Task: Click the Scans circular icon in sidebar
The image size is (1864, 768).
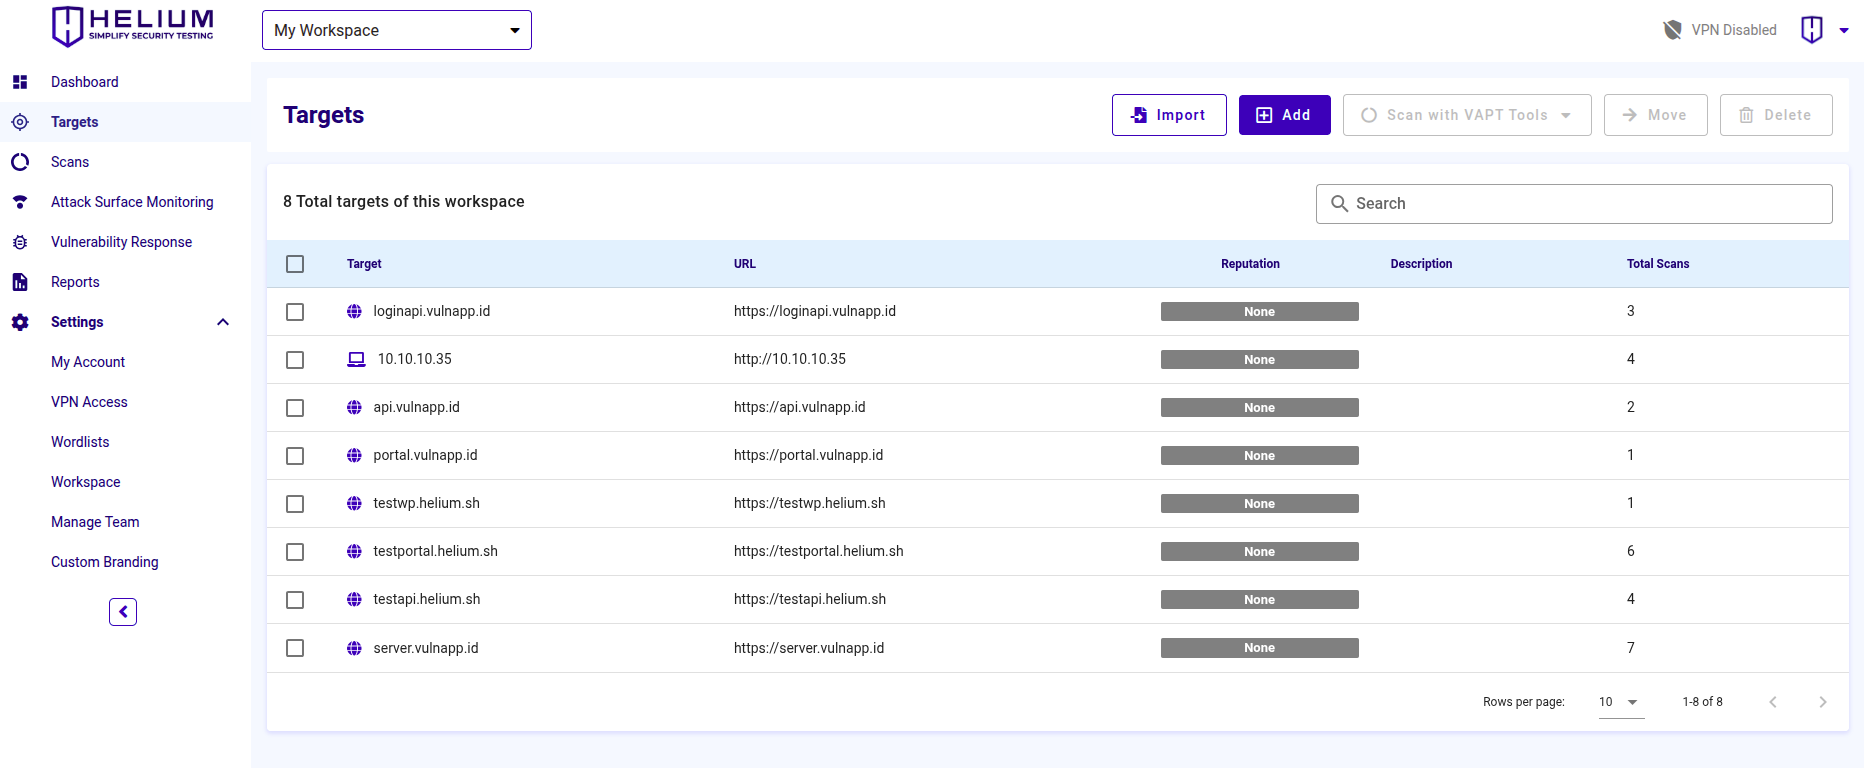Action: (x=20, y=162)
